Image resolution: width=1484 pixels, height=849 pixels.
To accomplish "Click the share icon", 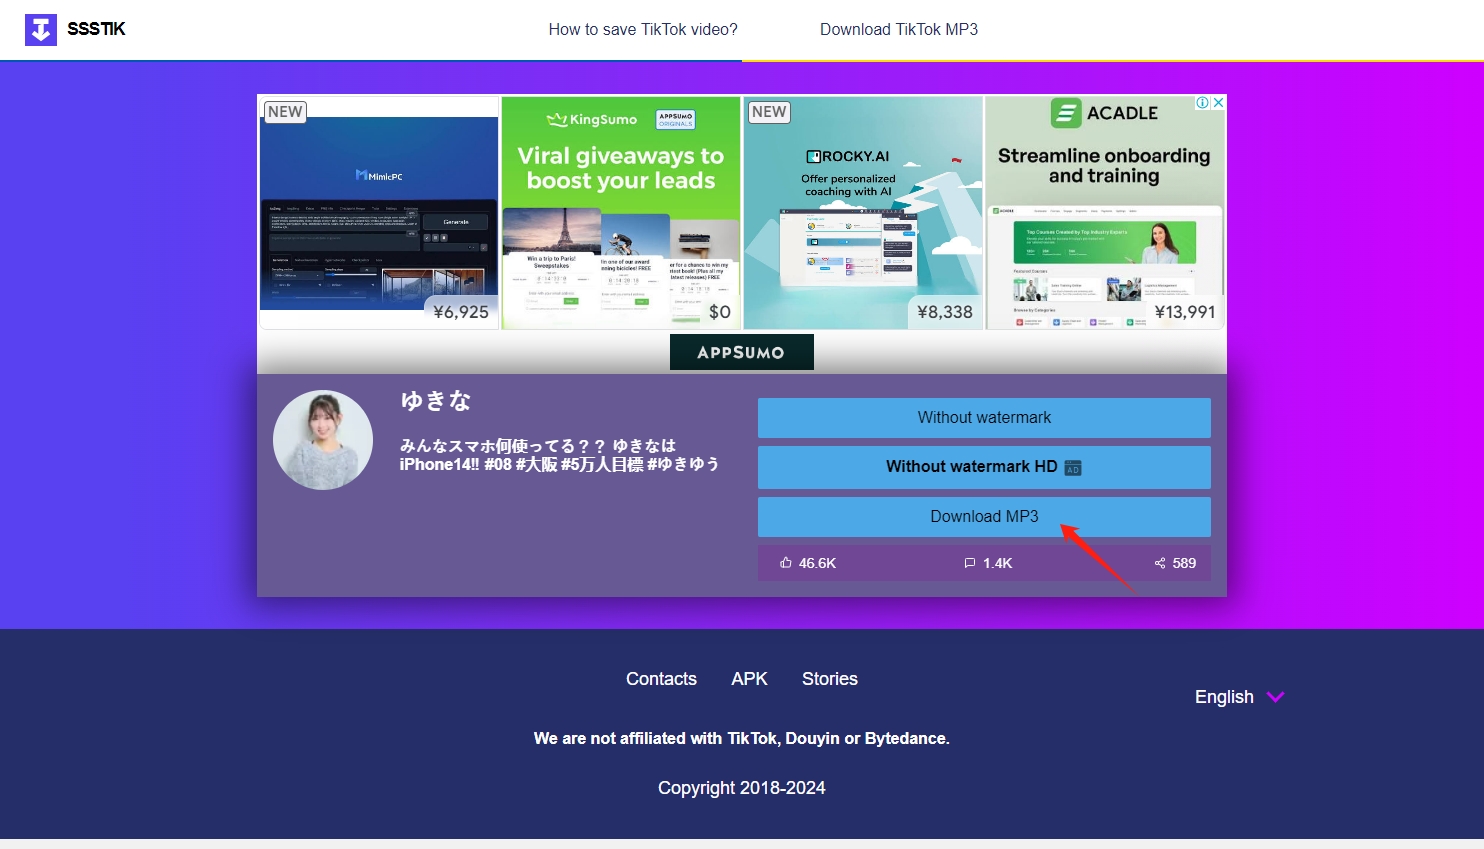I will 1160,563.
